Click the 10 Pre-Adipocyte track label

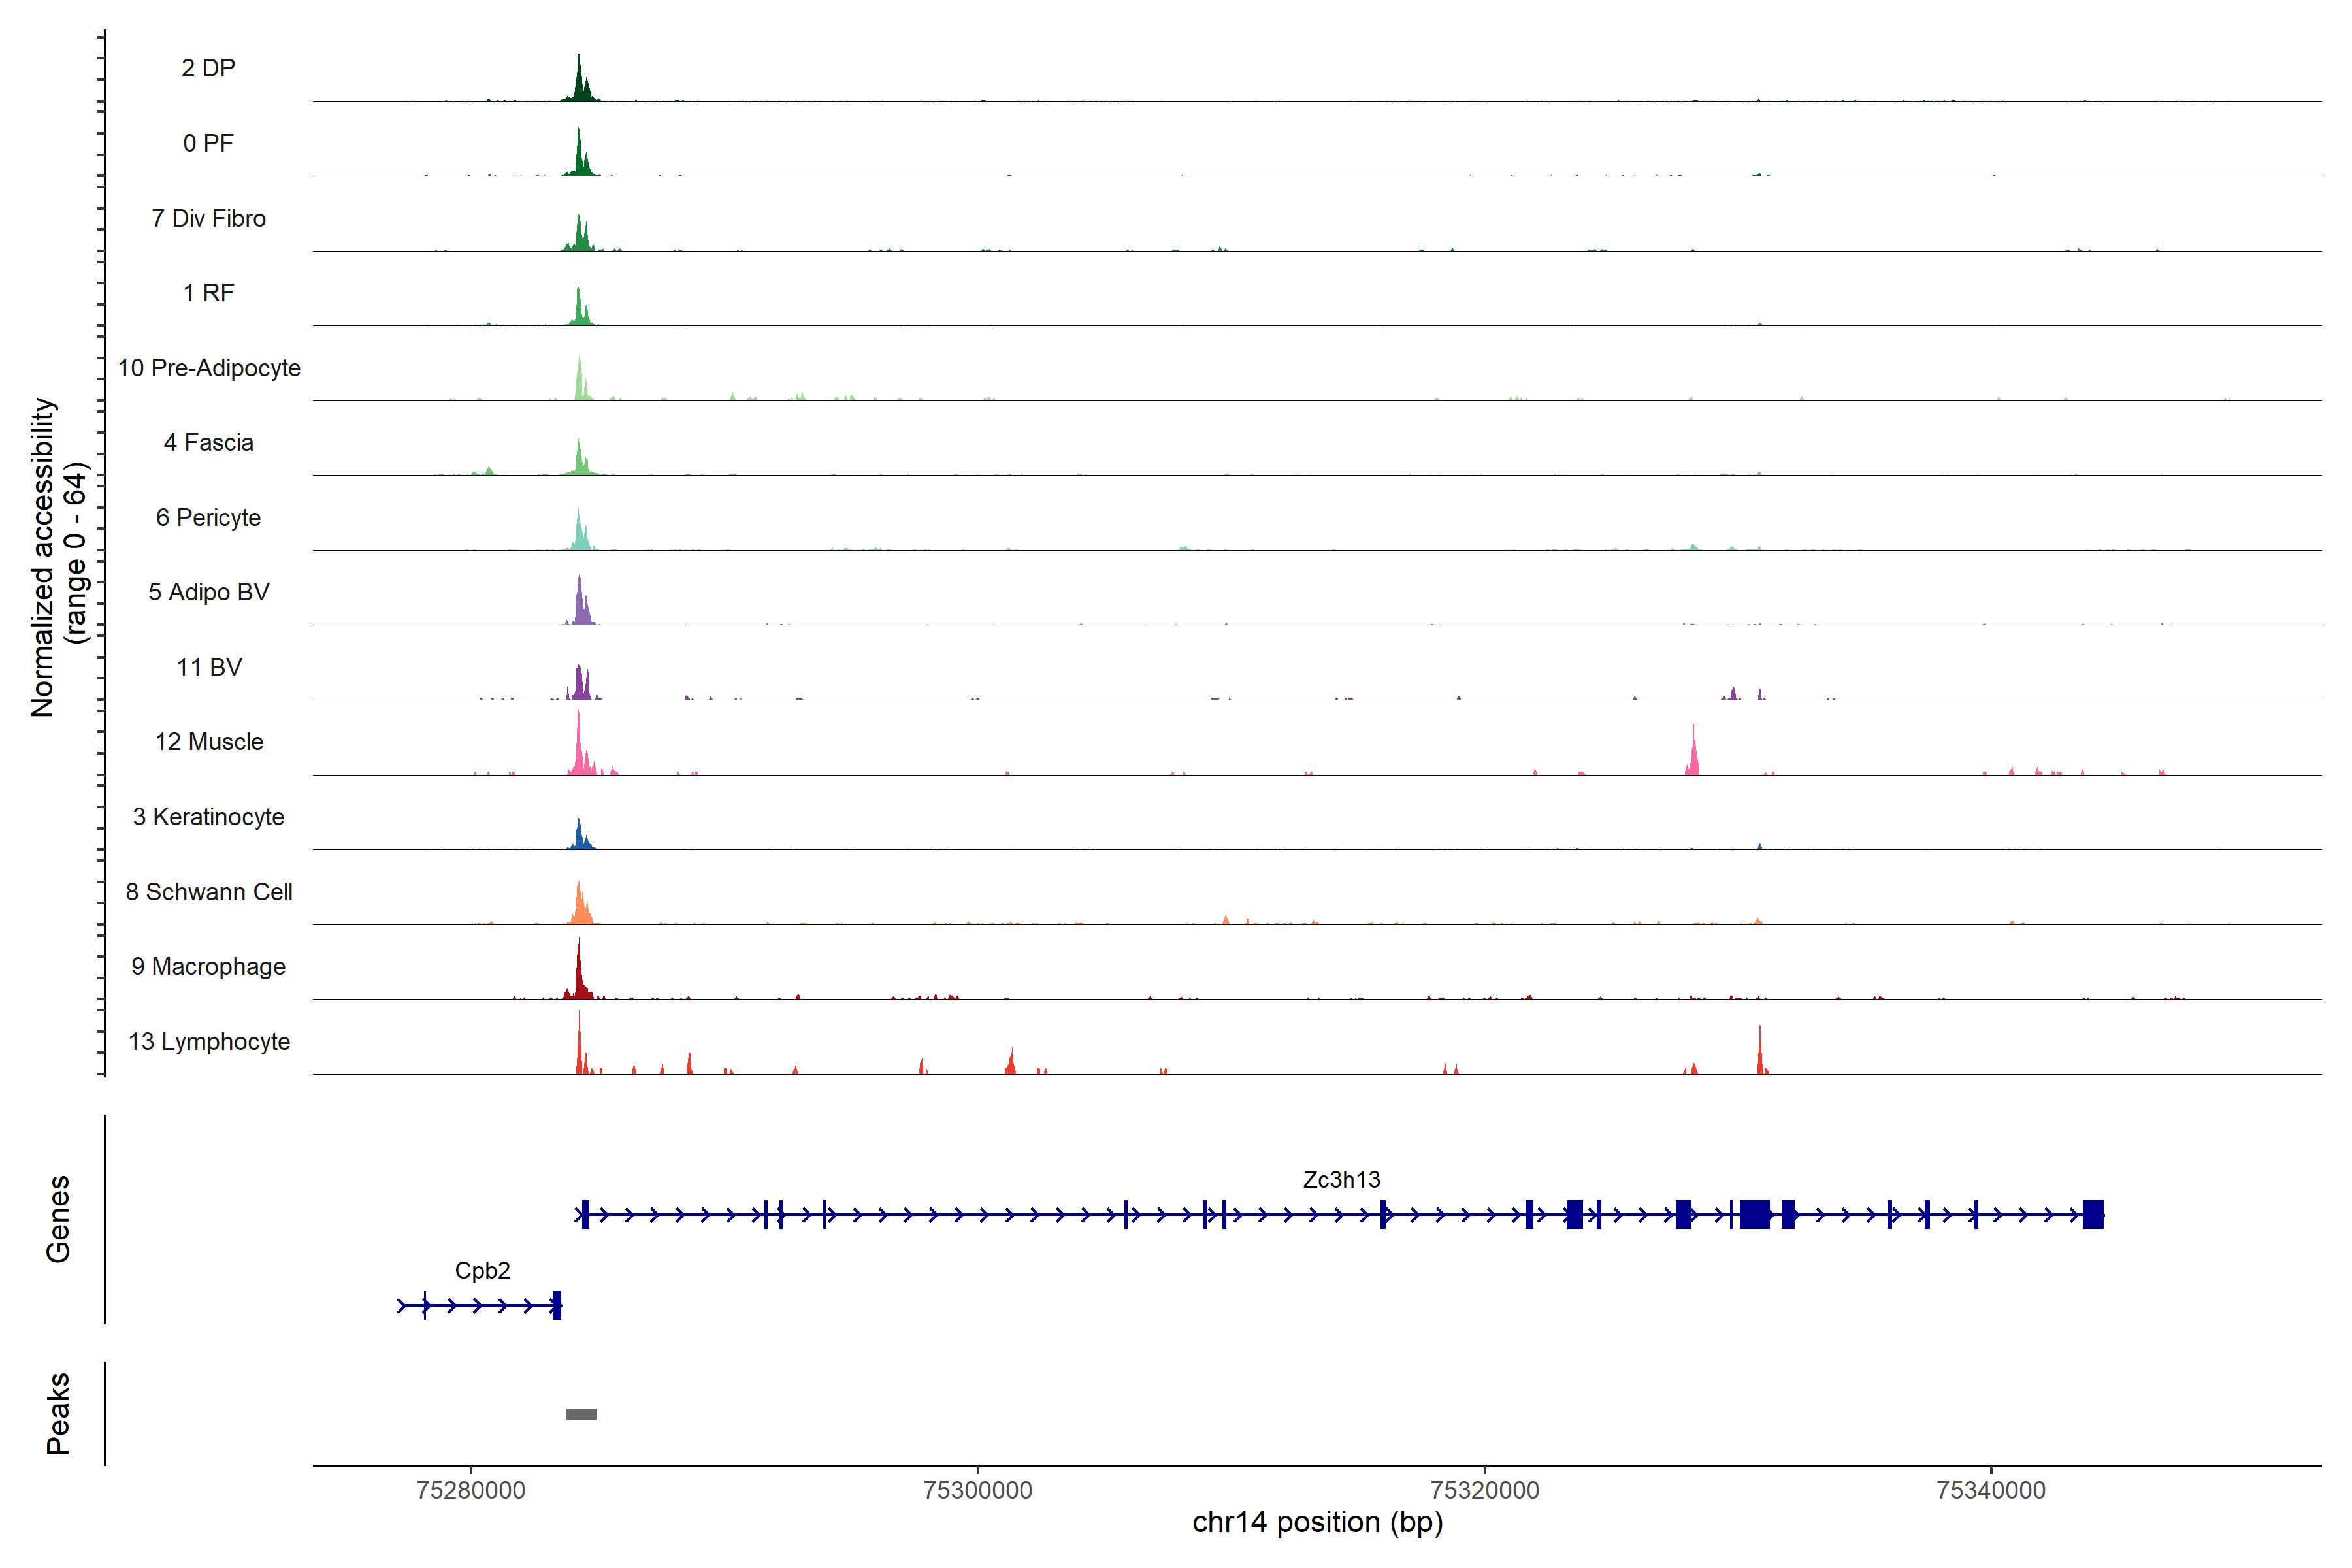(x=209, y=368)
